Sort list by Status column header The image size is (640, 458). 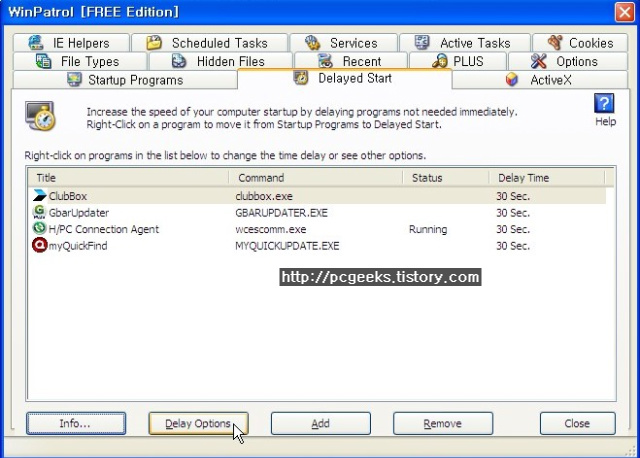(x=446, y=178)
